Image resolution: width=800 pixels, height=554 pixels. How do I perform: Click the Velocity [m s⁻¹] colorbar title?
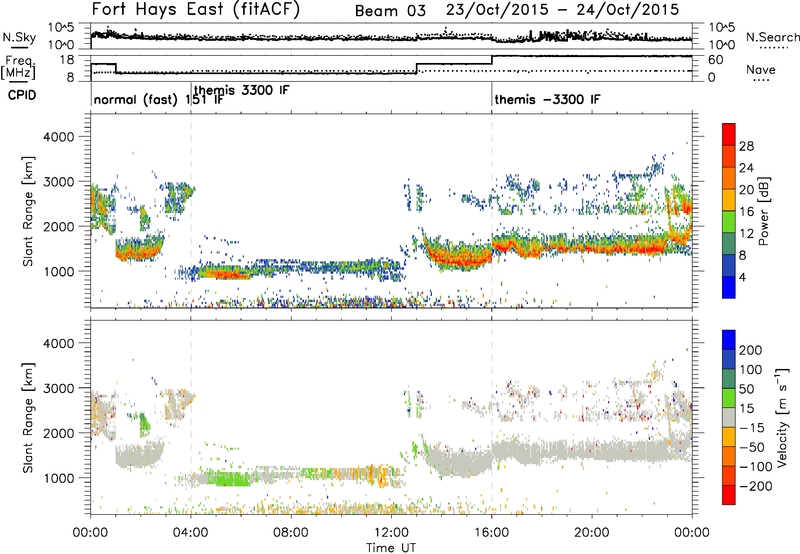pos(782,417)
